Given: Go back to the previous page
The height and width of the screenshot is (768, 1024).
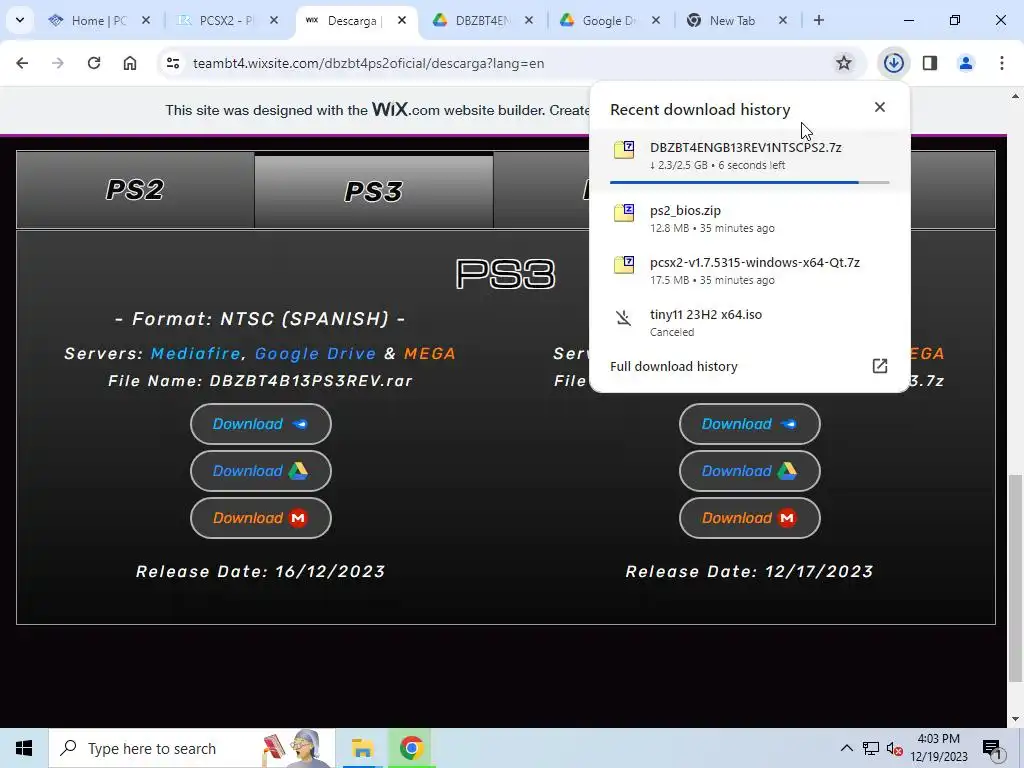Looking at the screenshot, I should [22, 63].
